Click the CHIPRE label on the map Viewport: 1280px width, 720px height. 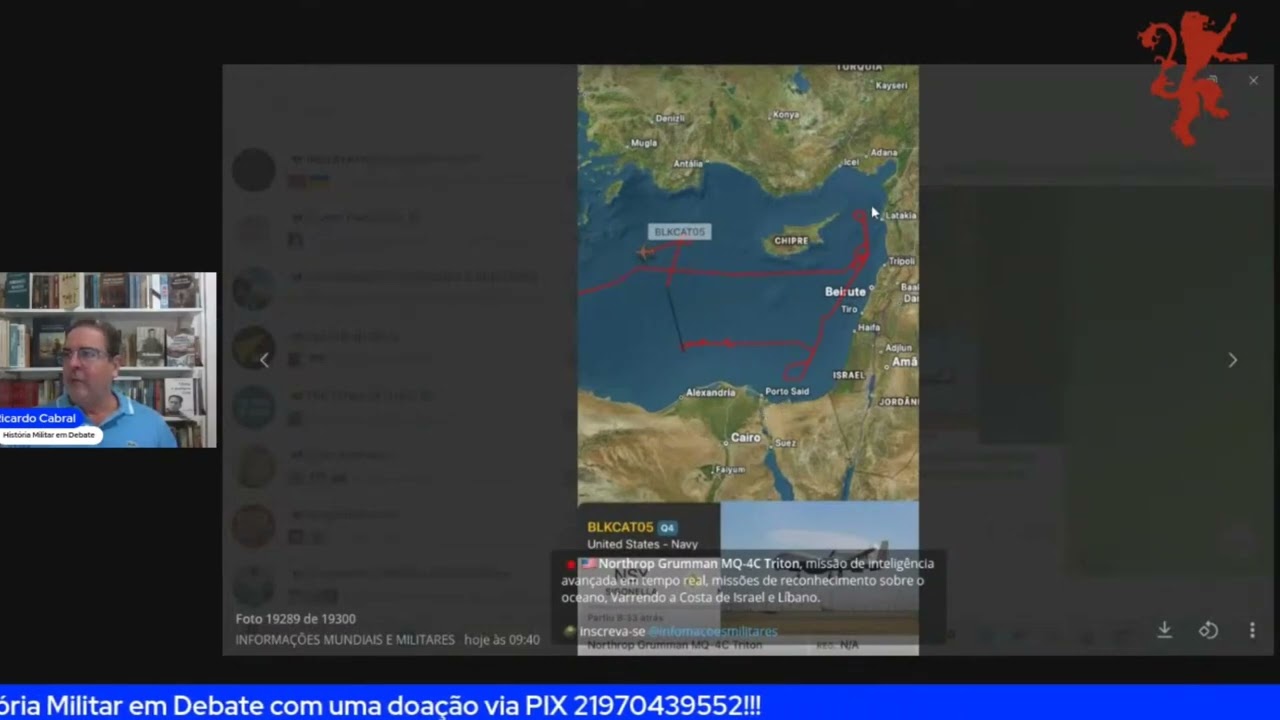[791, 241]
